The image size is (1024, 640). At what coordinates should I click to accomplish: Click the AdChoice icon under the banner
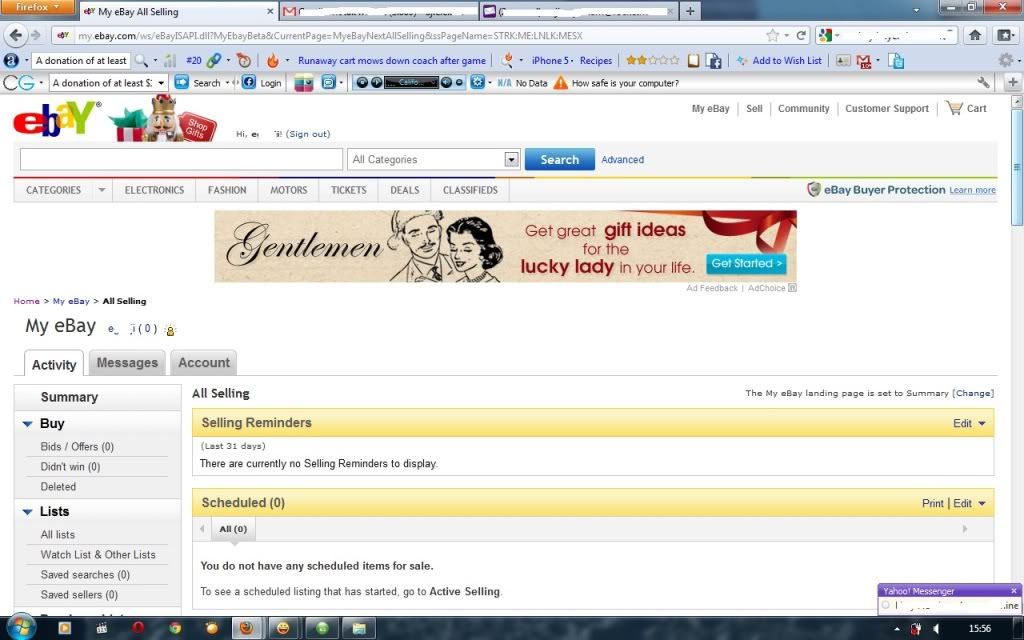pos(792,288)
